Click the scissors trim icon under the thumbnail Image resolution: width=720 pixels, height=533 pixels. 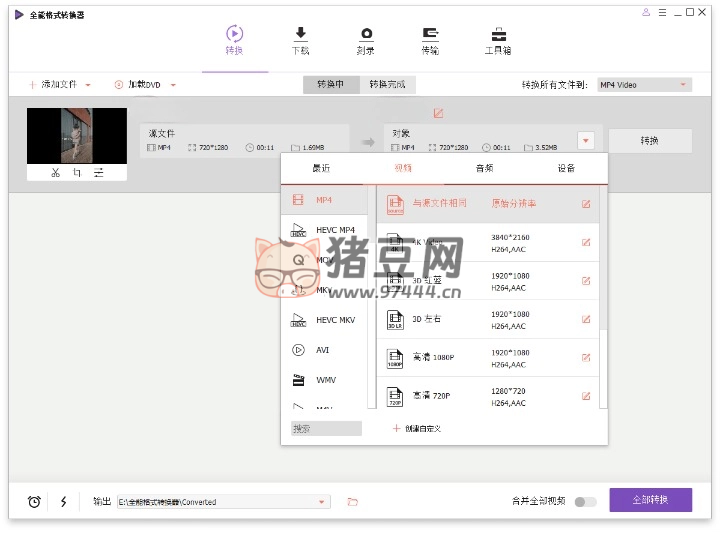[56, 173]
